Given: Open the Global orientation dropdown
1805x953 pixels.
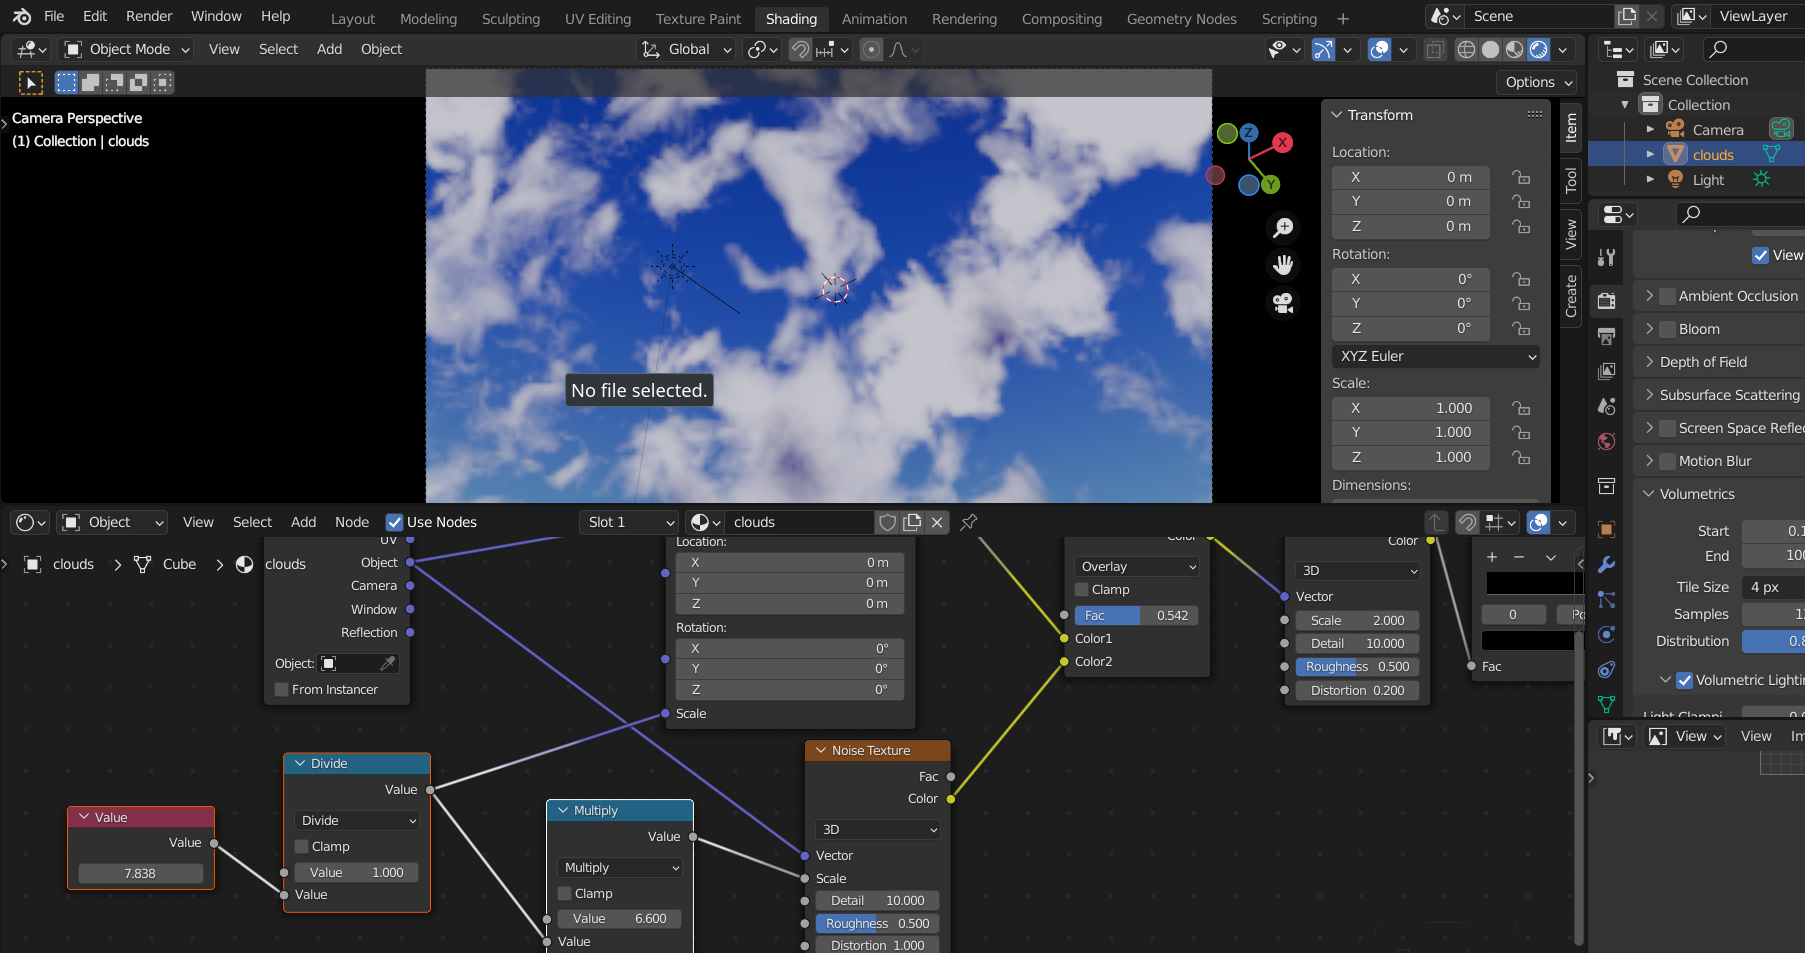Looking at the screenshot, I should click(x=686, y=49).
